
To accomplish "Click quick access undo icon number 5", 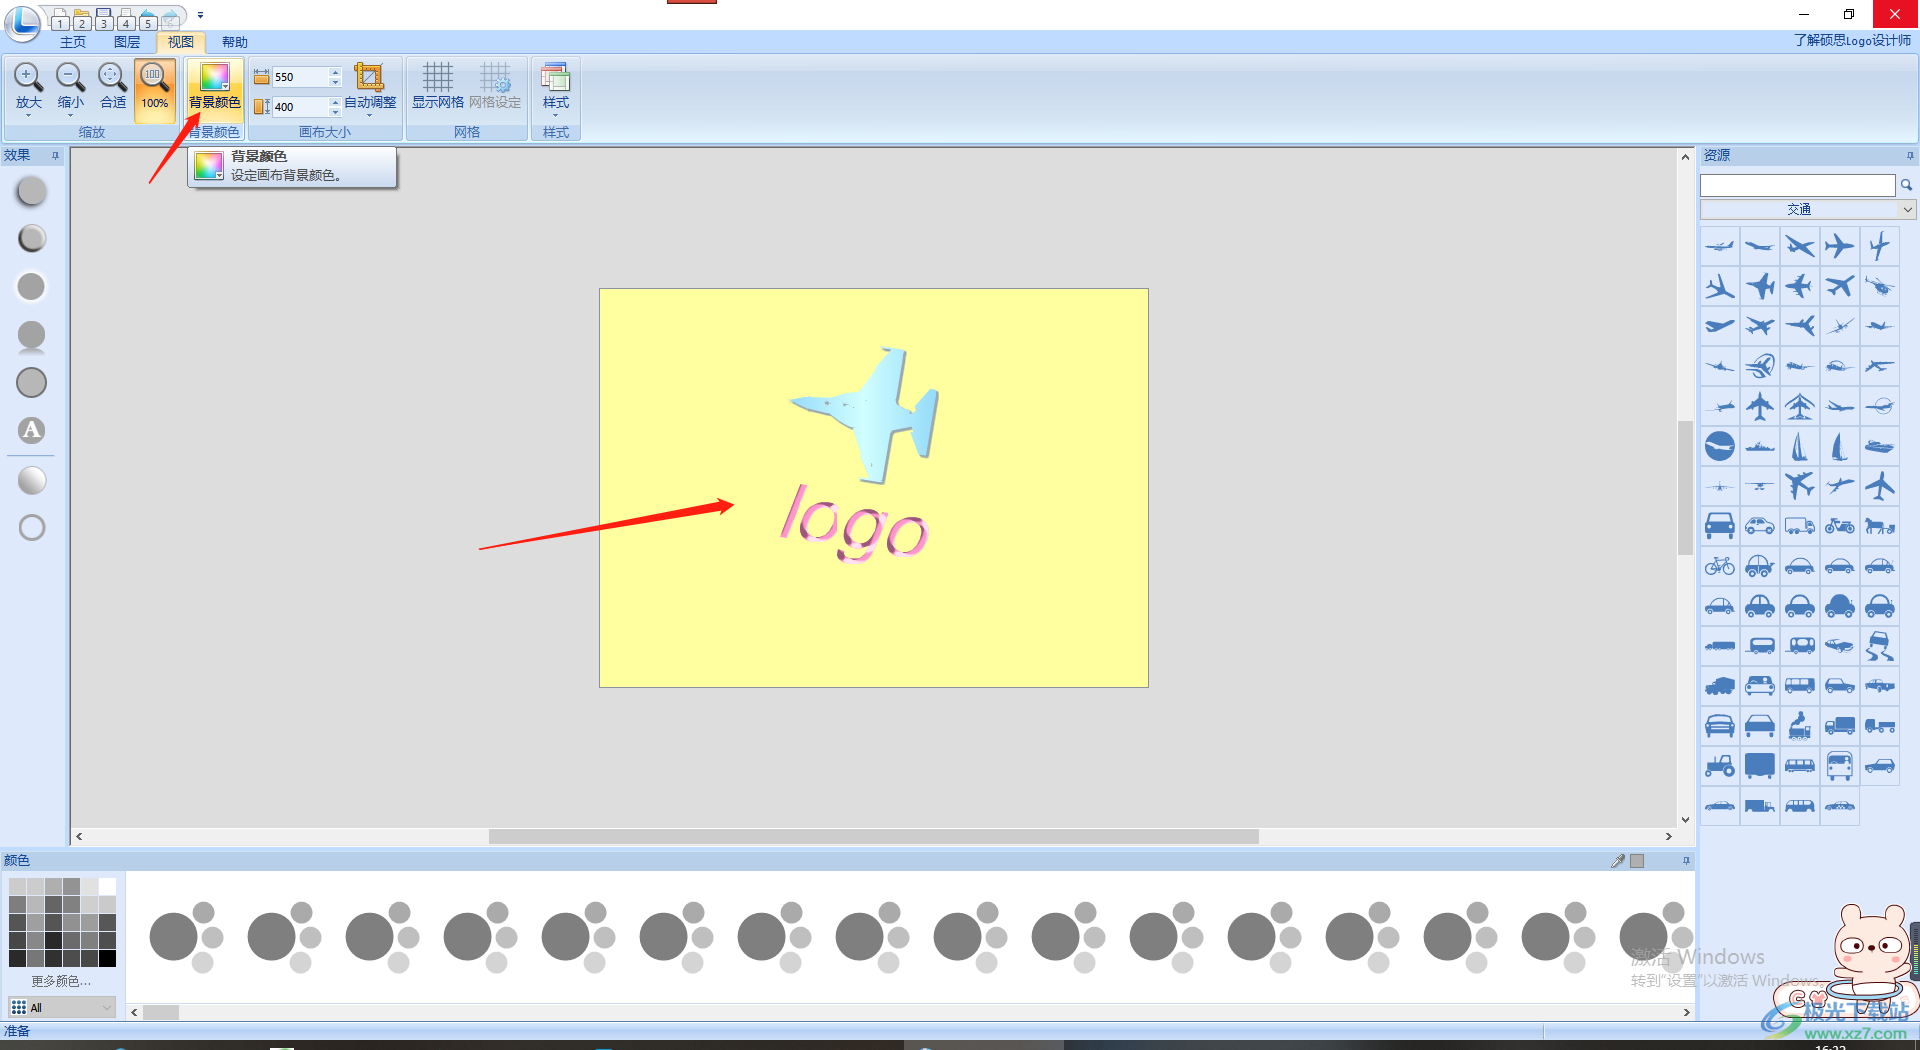I will (148, 19).
